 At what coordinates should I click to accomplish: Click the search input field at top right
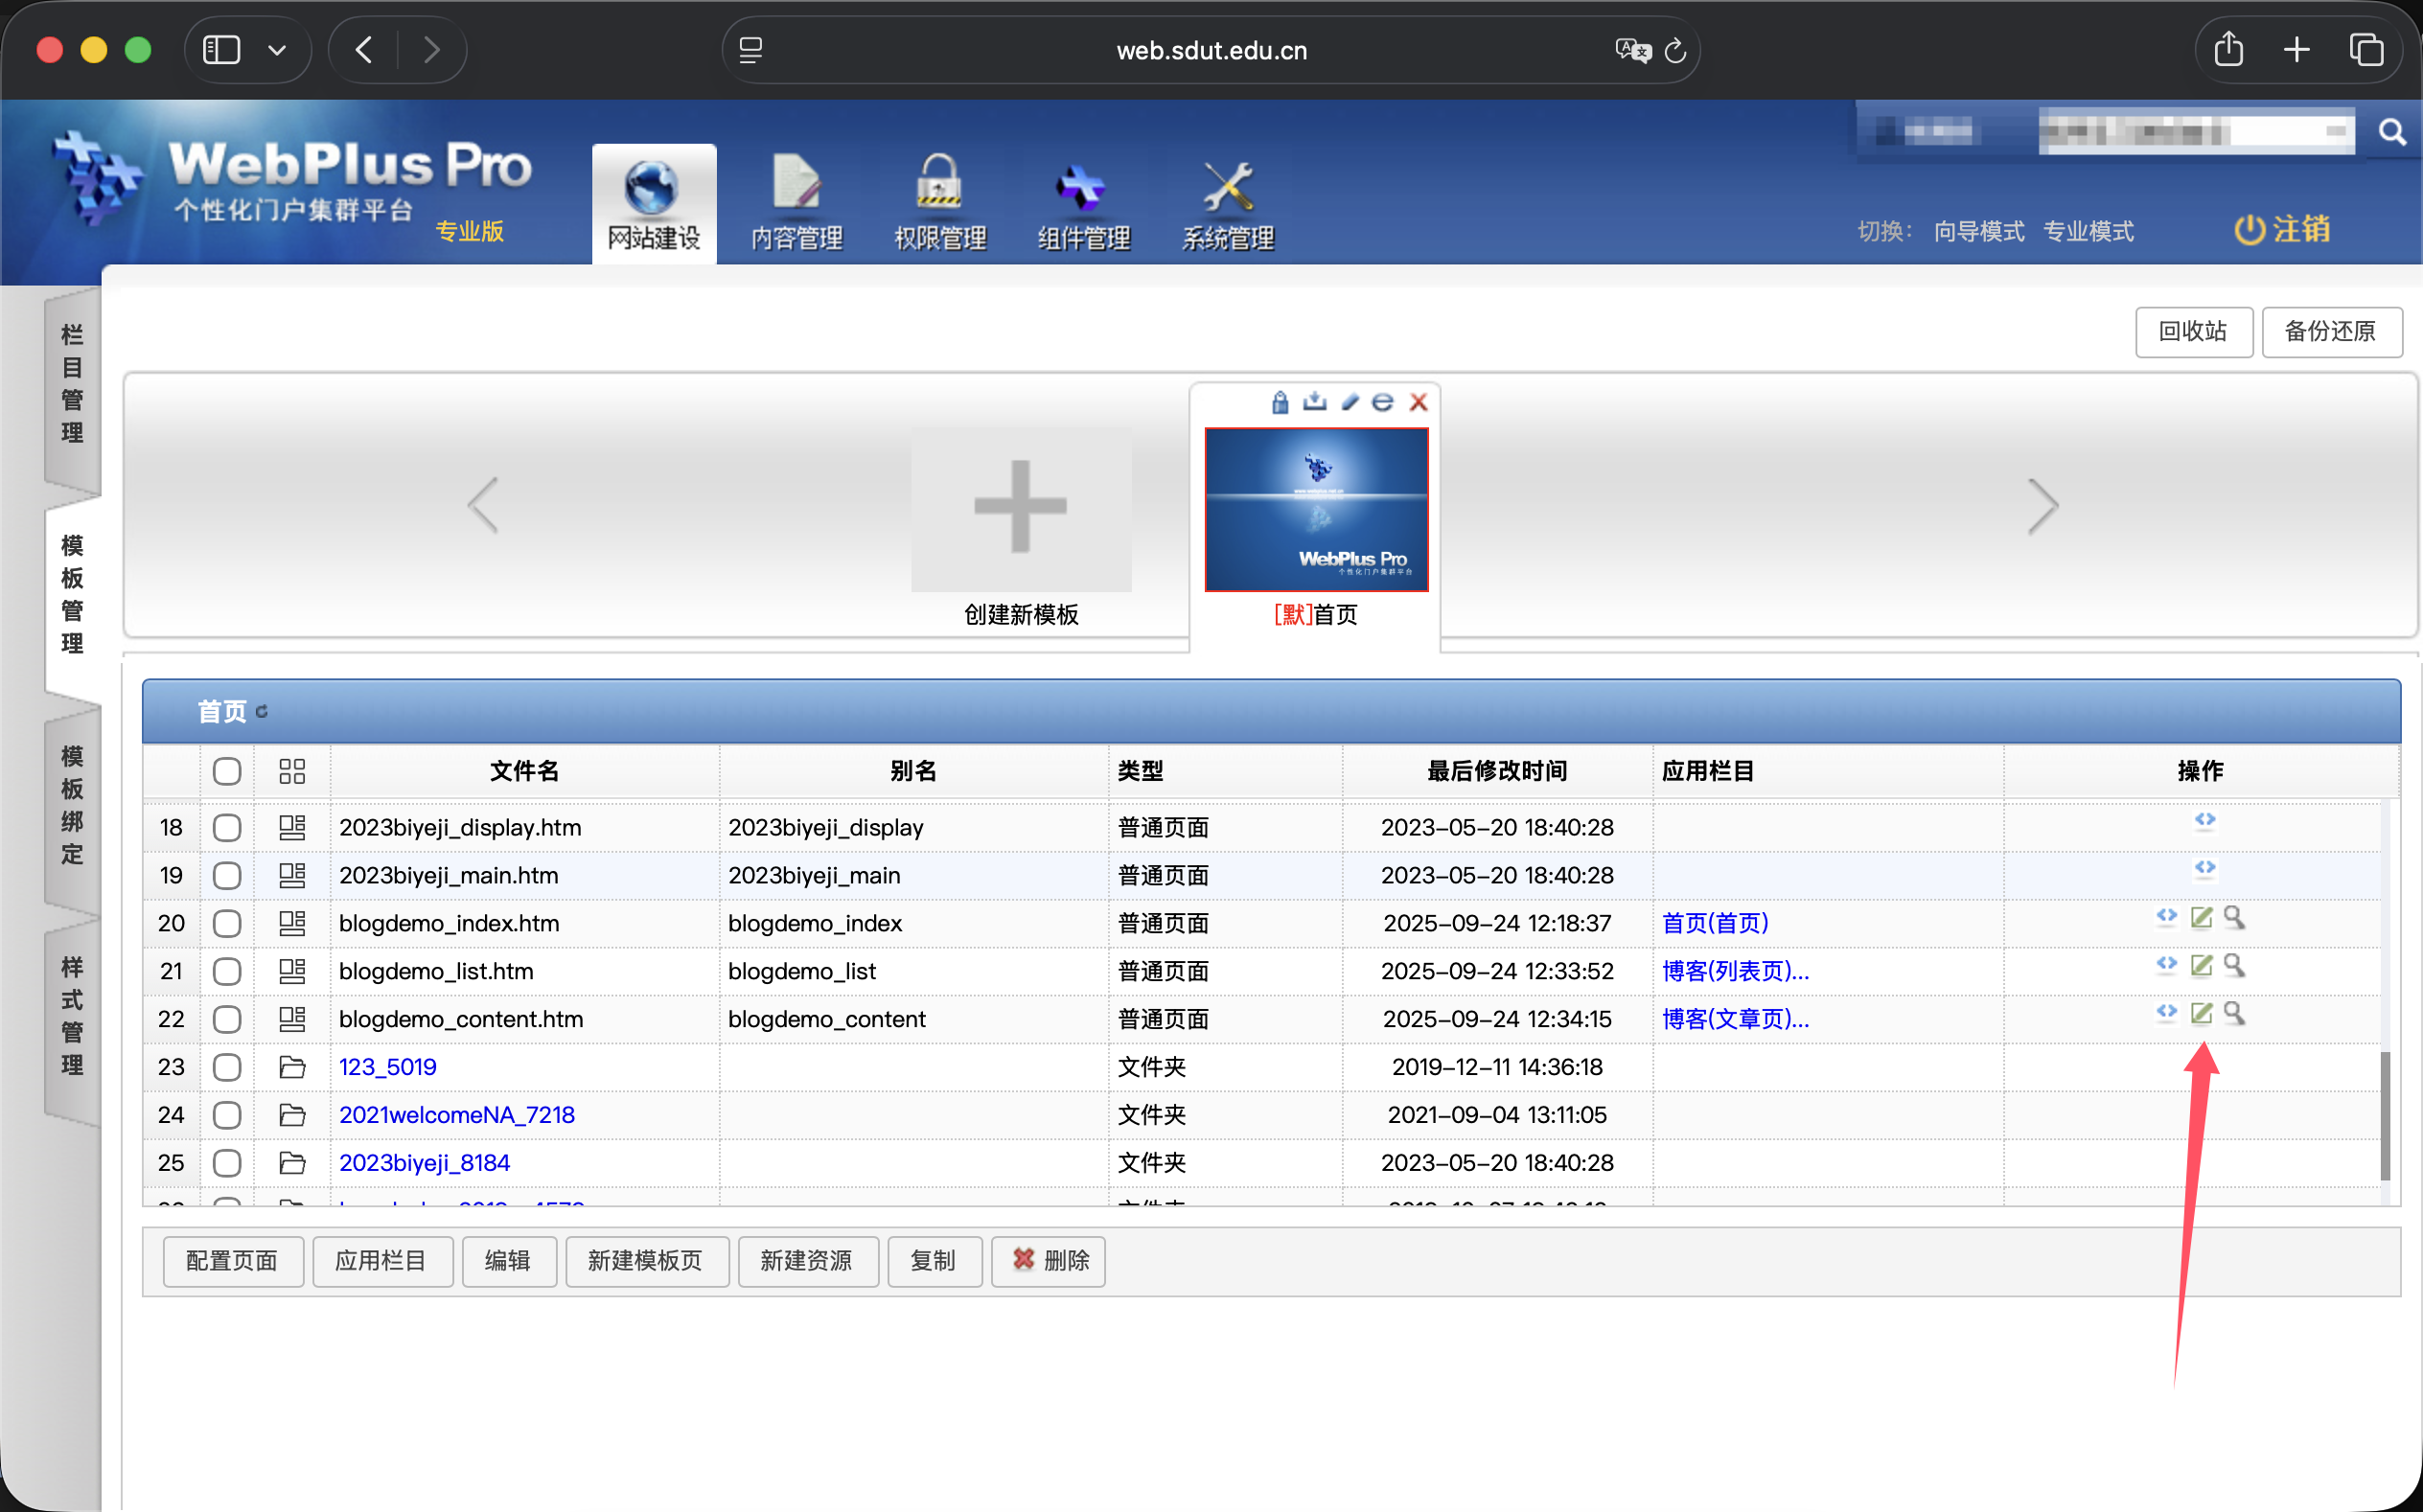tap(2196, 130)
